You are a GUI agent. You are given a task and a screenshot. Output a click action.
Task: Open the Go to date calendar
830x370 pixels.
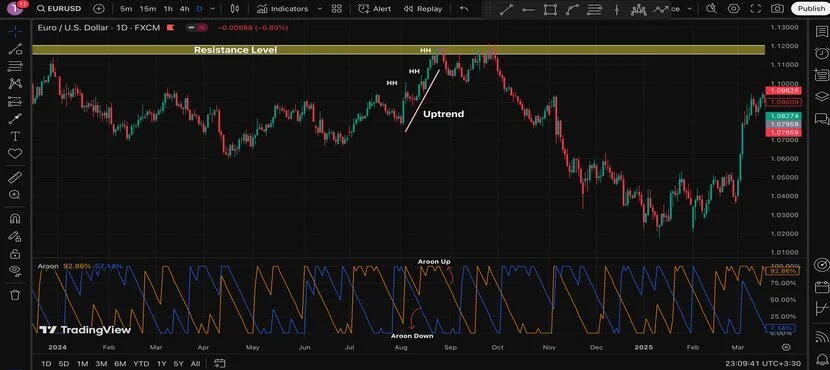(x=220, y=364)
